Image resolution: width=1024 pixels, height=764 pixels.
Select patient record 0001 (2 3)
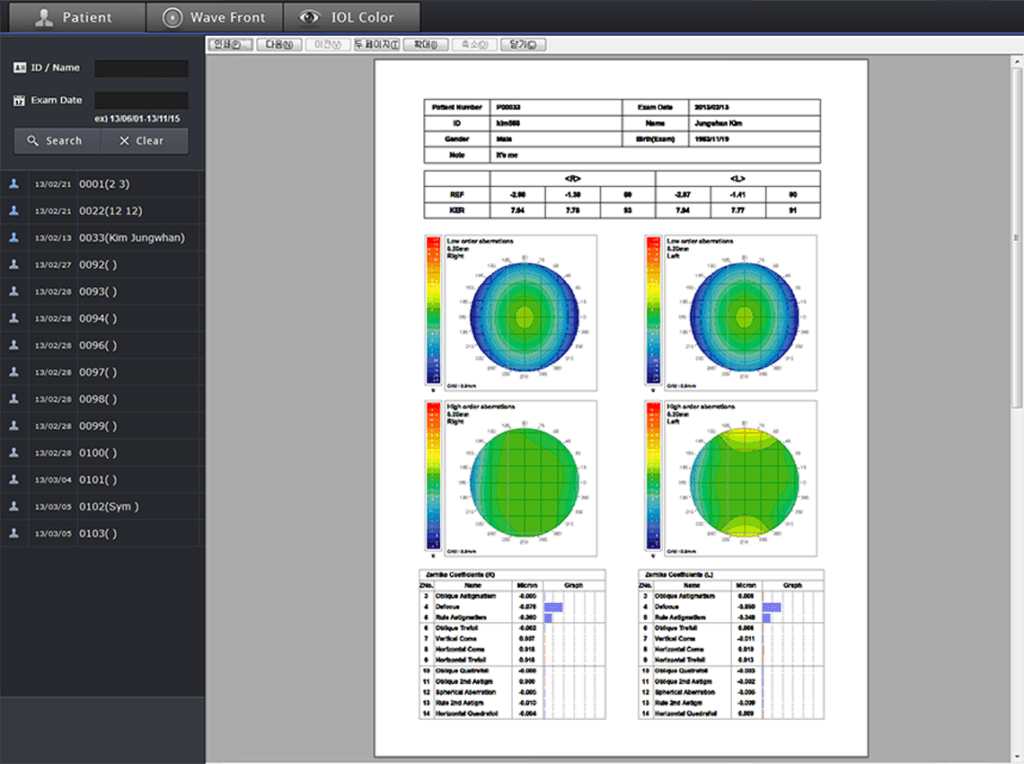[103, 184]
